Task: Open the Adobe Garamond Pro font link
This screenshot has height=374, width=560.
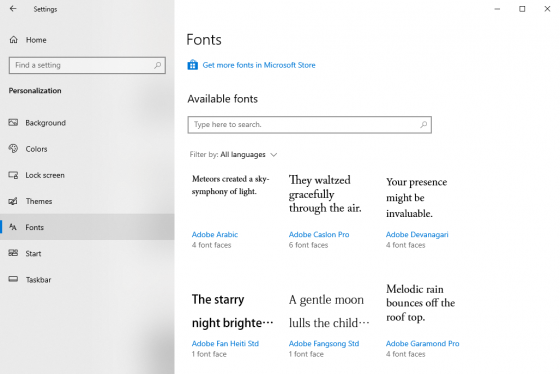Action: tap(422, 343)
